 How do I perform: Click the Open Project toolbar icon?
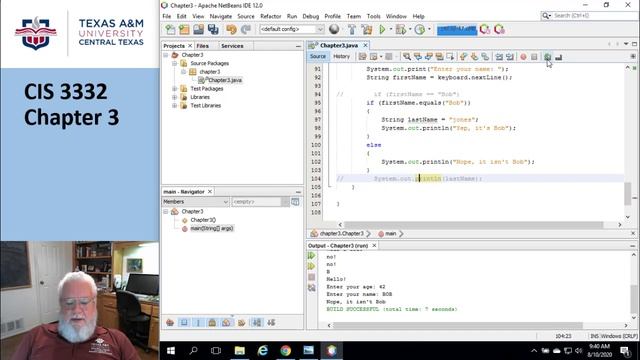[198, 29]
